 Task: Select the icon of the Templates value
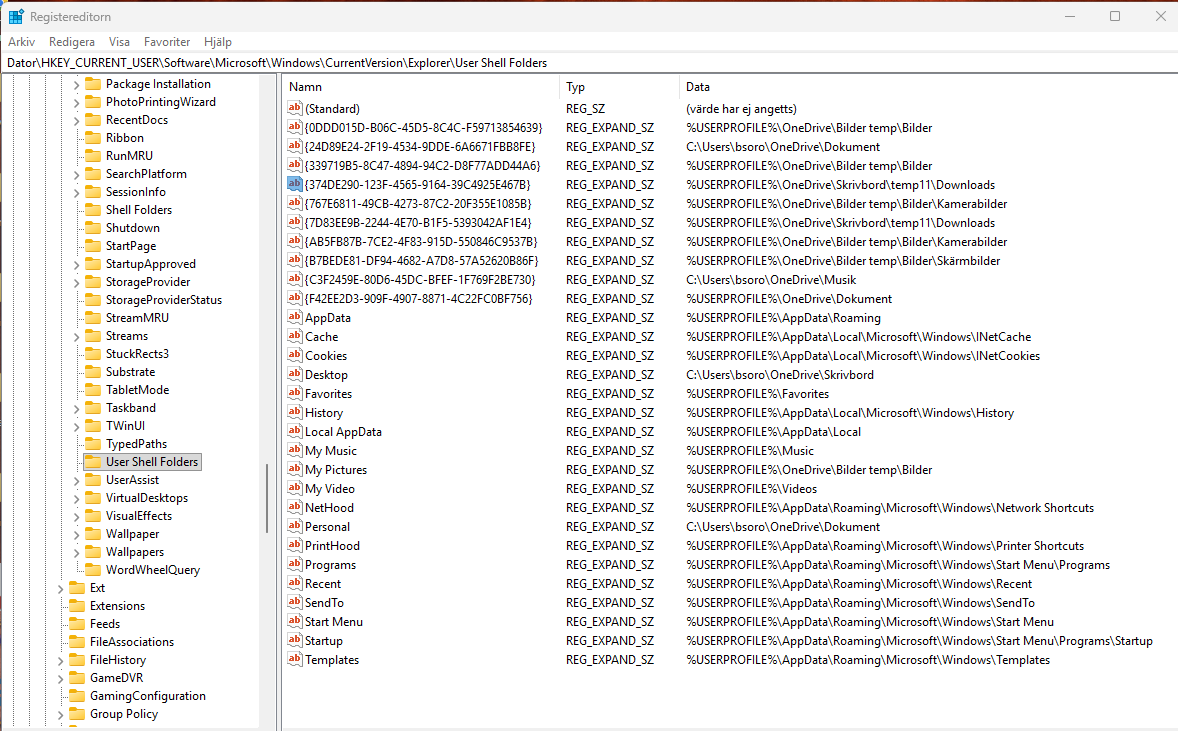(294, 659)
